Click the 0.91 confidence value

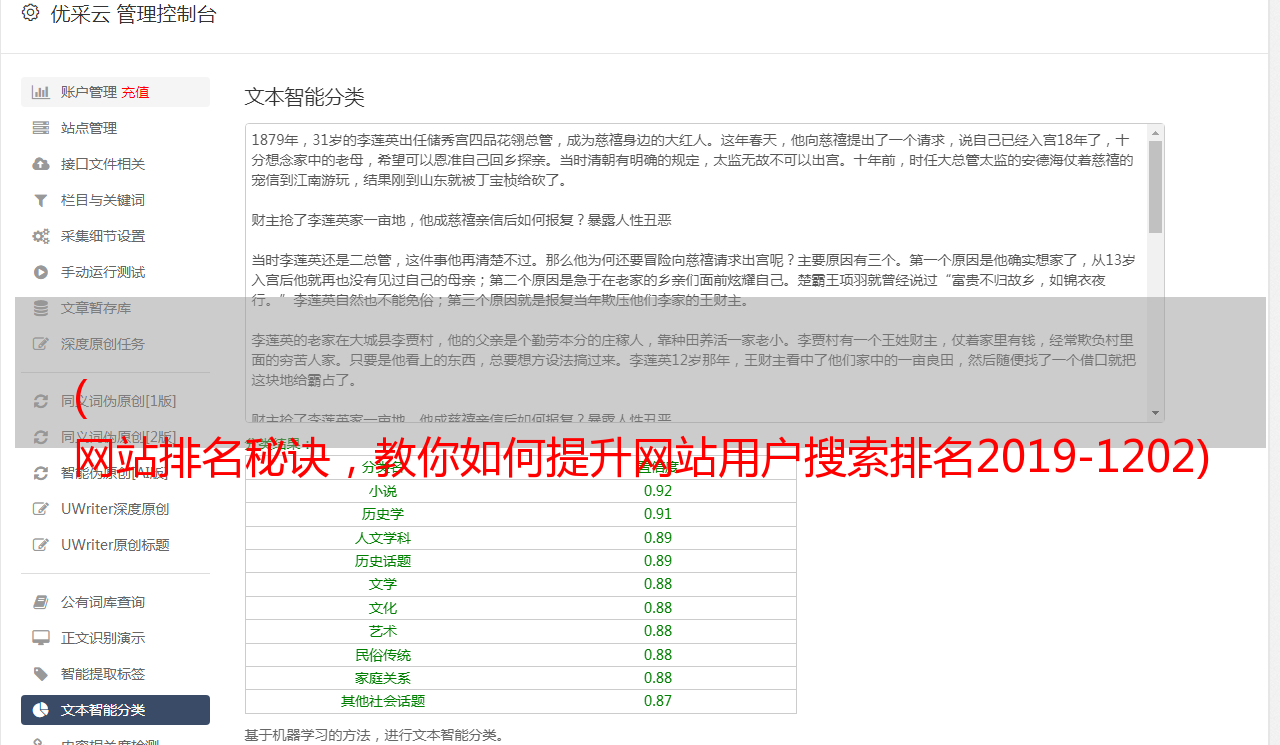(x=658, y=514)
